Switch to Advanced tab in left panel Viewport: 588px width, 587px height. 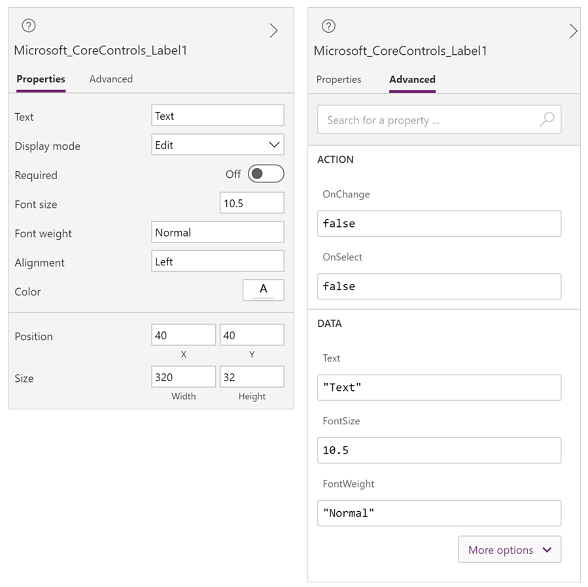click(111, 79)
